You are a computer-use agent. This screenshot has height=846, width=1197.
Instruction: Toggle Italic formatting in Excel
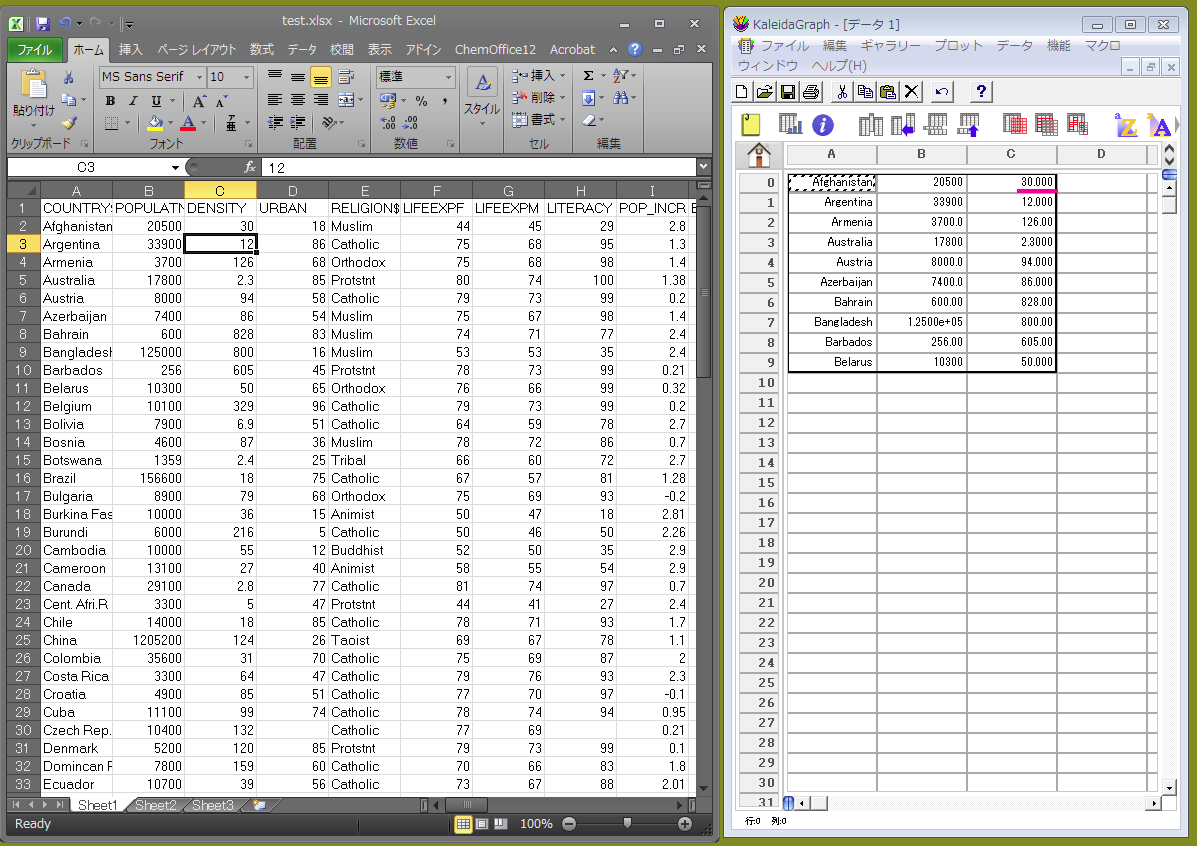point(133,101)
